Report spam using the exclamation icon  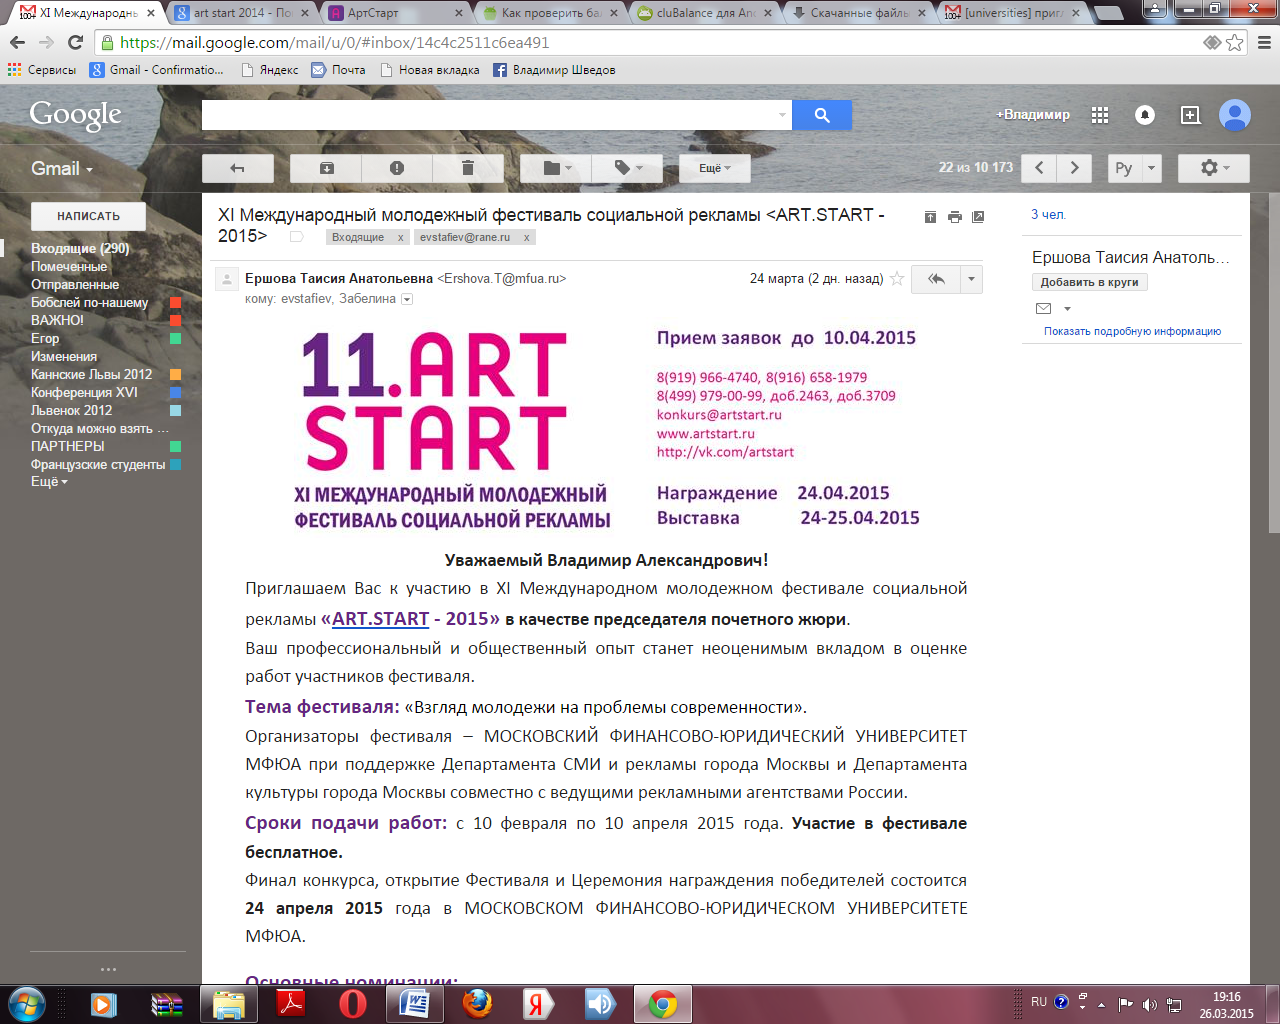397,168
